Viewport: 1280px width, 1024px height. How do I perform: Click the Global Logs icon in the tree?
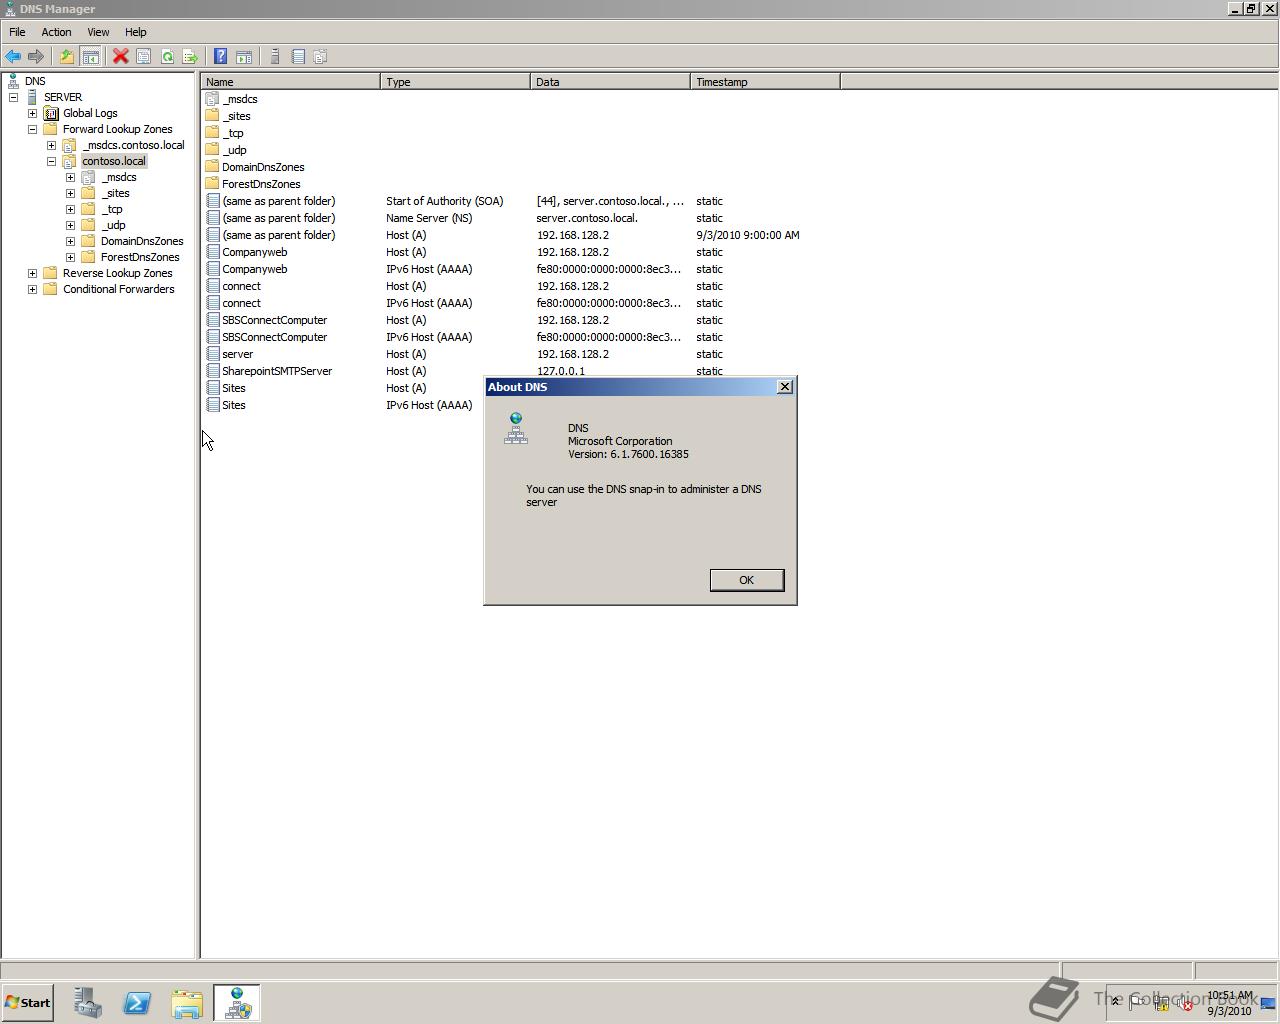[51, 113]
